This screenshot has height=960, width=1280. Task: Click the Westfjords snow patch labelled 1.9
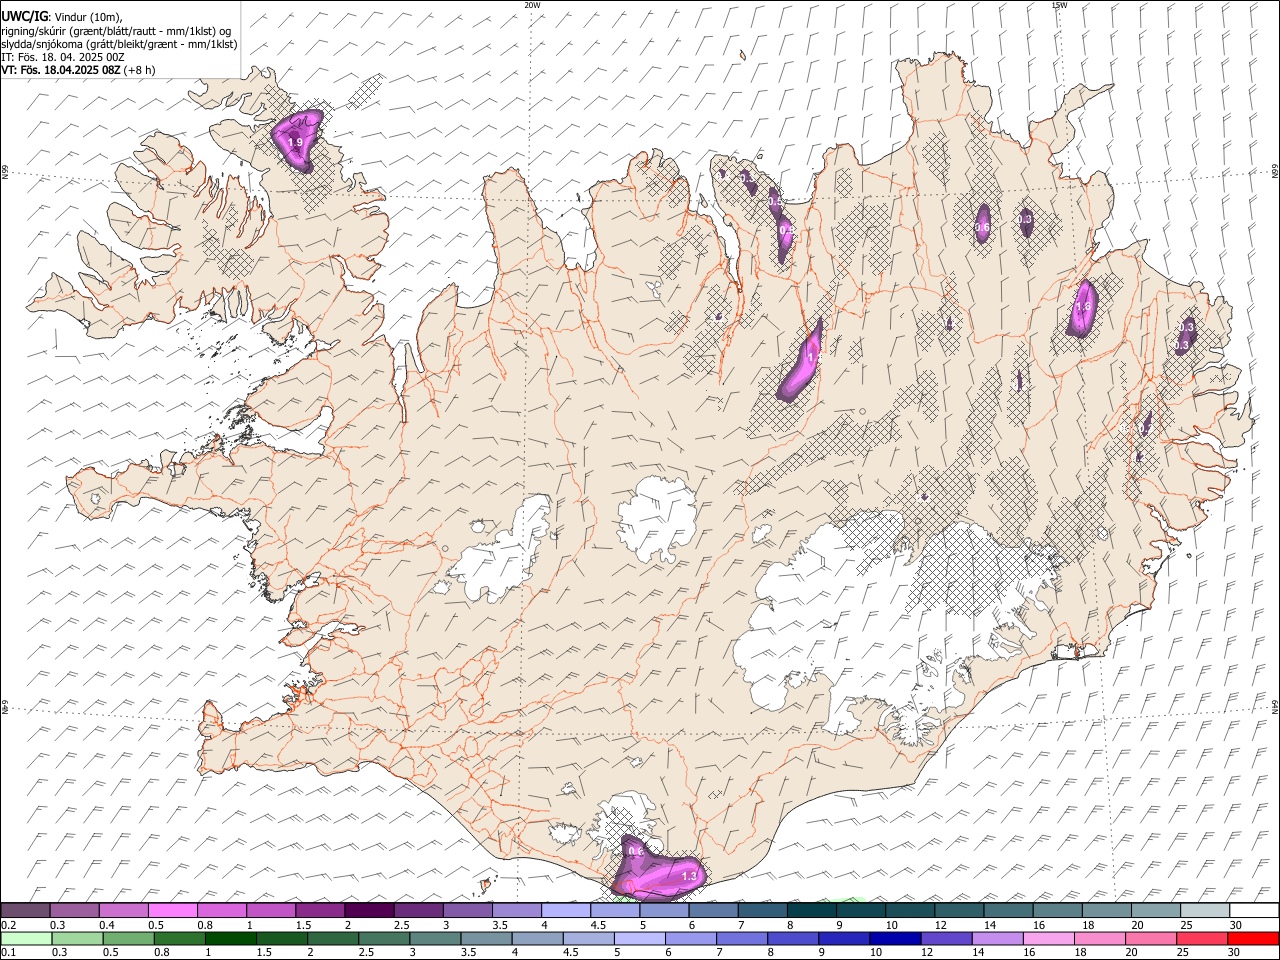tap(296, 143)
